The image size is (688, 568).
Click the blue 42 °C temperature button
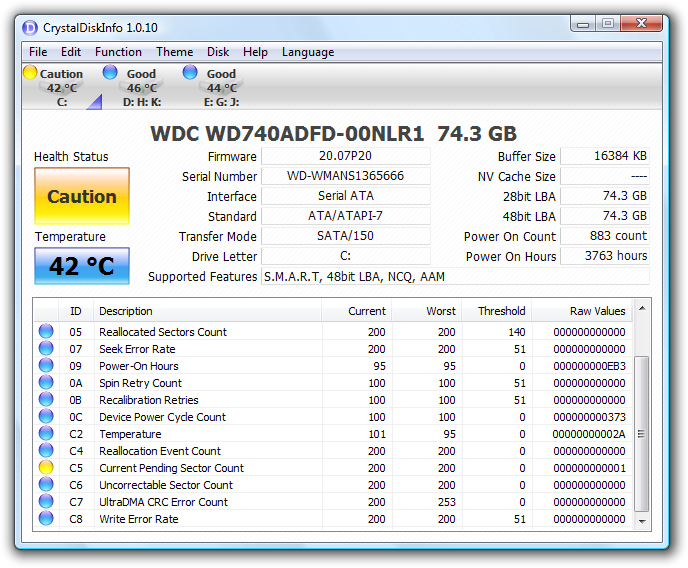(82, 267)
